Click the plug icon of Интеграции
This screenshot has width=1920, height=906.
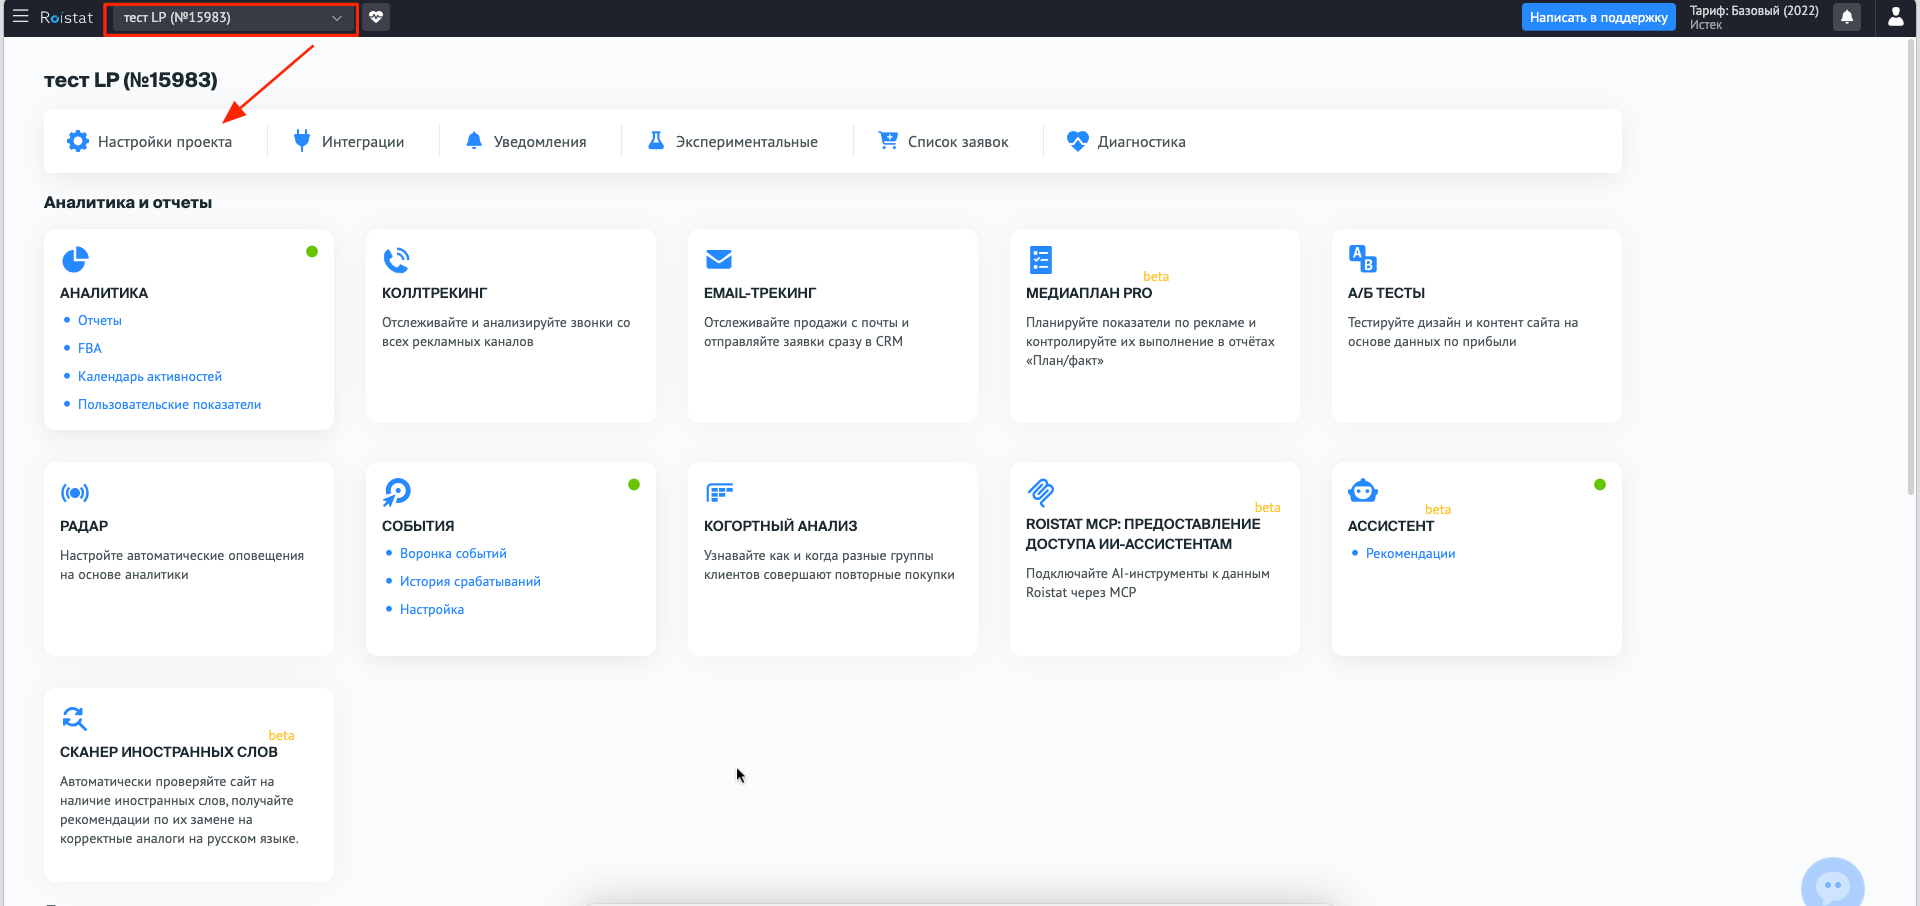pos(302,141)
